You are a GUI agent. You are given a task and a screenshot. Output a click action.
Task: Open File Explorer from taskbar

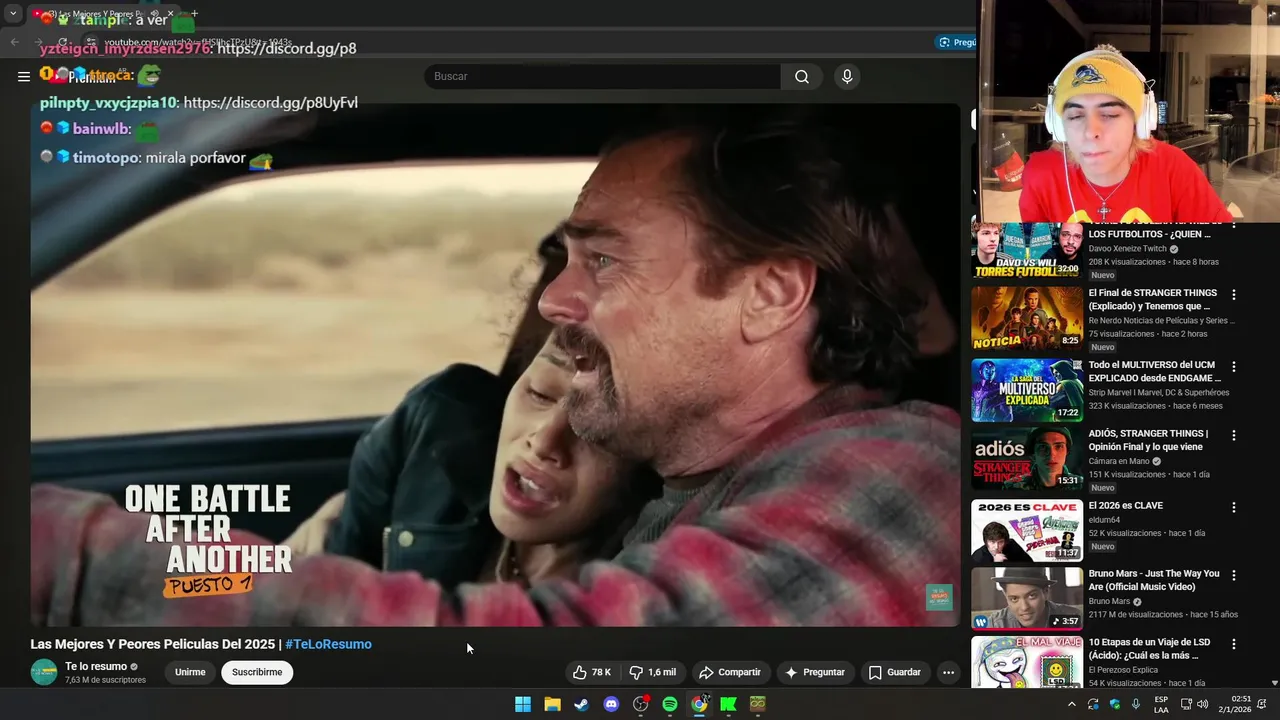(552, 704)
